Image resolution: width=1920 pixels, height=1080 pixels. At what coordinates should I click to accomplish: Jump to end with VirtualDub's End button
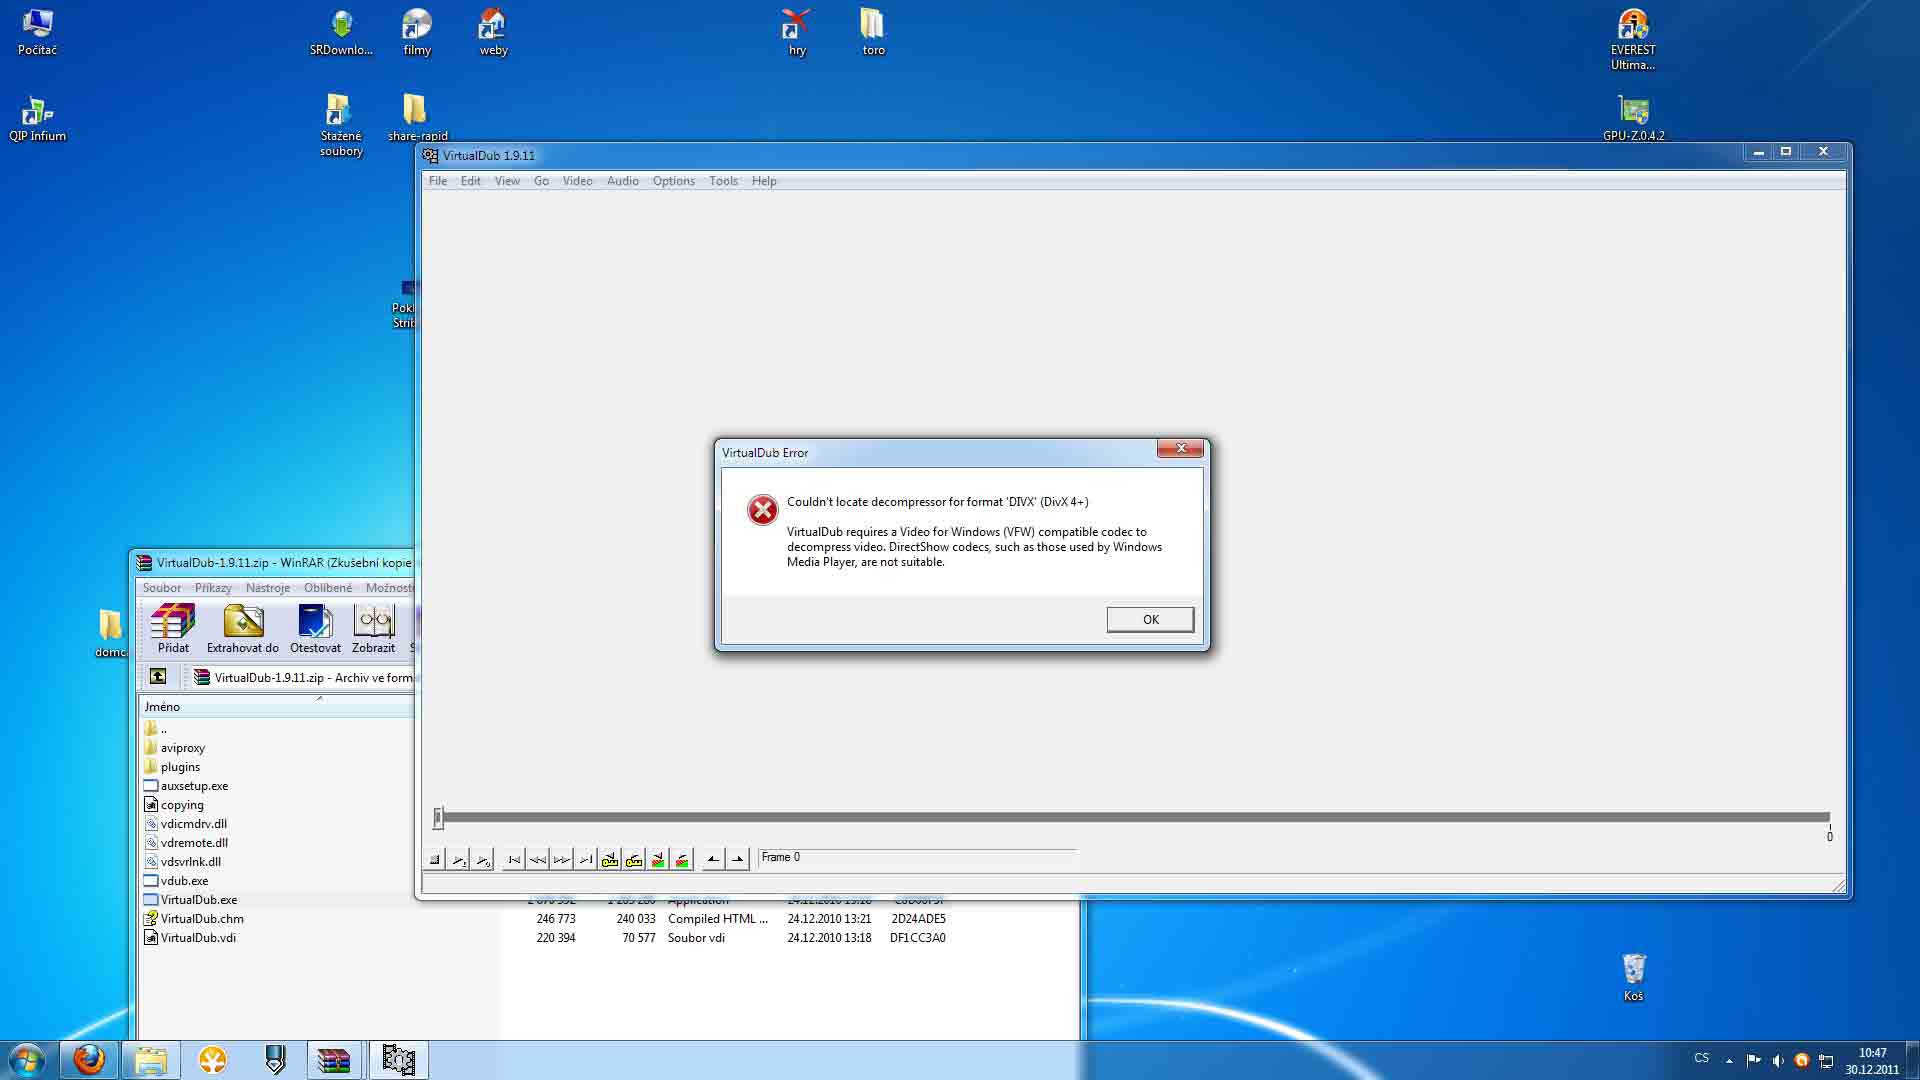click(586, 859)
